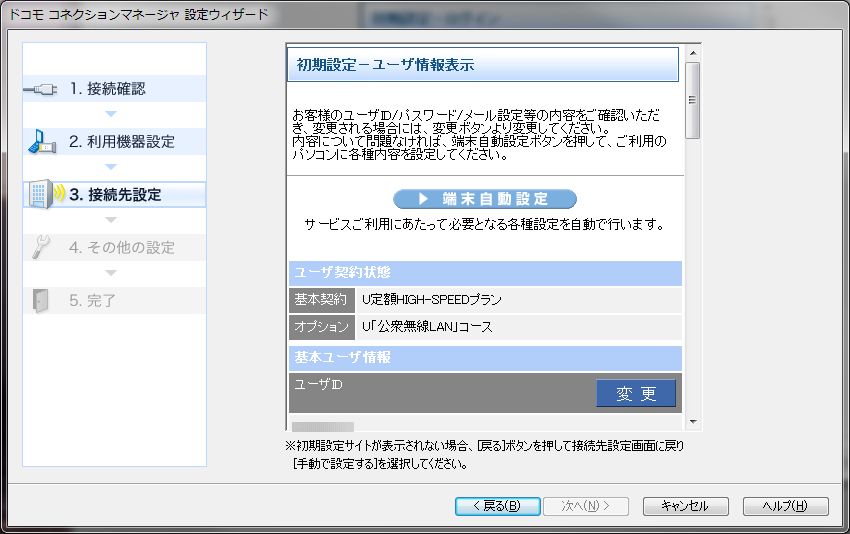Click the 変更 button for ユーザID
Image resolution: width=850 pixels, height=534 pixels.
coord(636,393)
